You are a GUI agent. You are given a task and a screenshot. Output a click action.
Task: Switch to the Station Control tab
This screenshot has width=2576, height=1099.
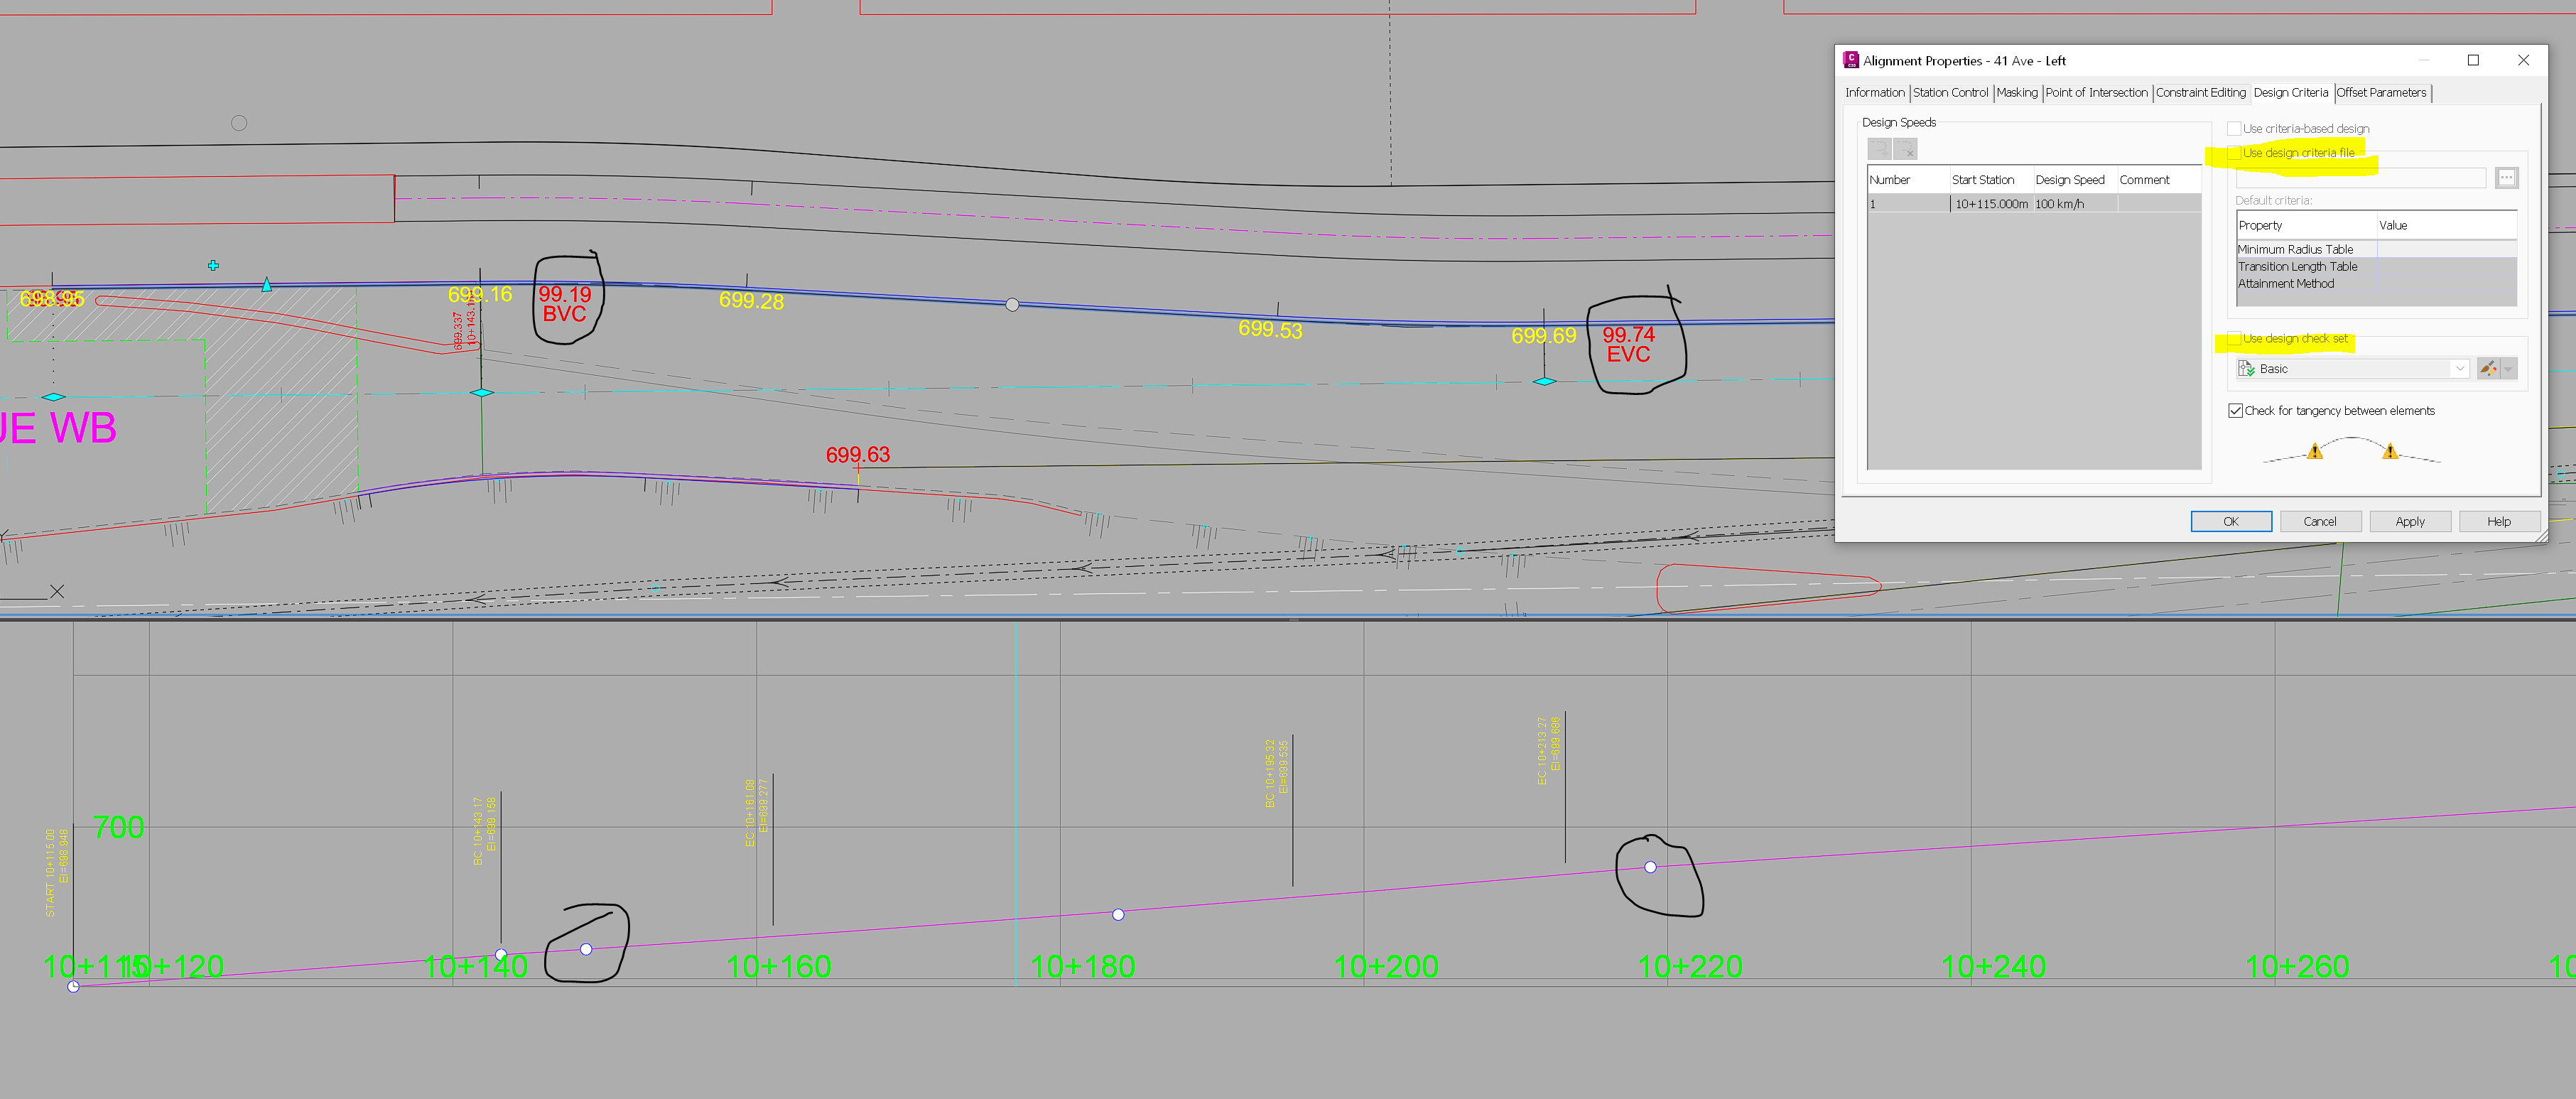[1950, 93]
